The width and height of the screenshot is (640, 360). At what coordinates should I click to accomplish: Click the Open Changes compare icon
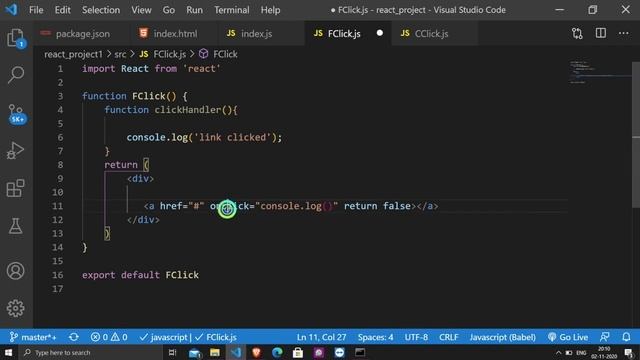[x=577, y=33]
